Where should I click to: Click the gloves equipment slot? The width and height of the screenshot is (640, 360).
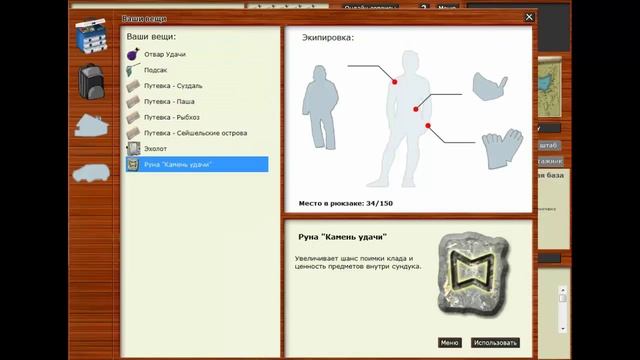[502, 149]
